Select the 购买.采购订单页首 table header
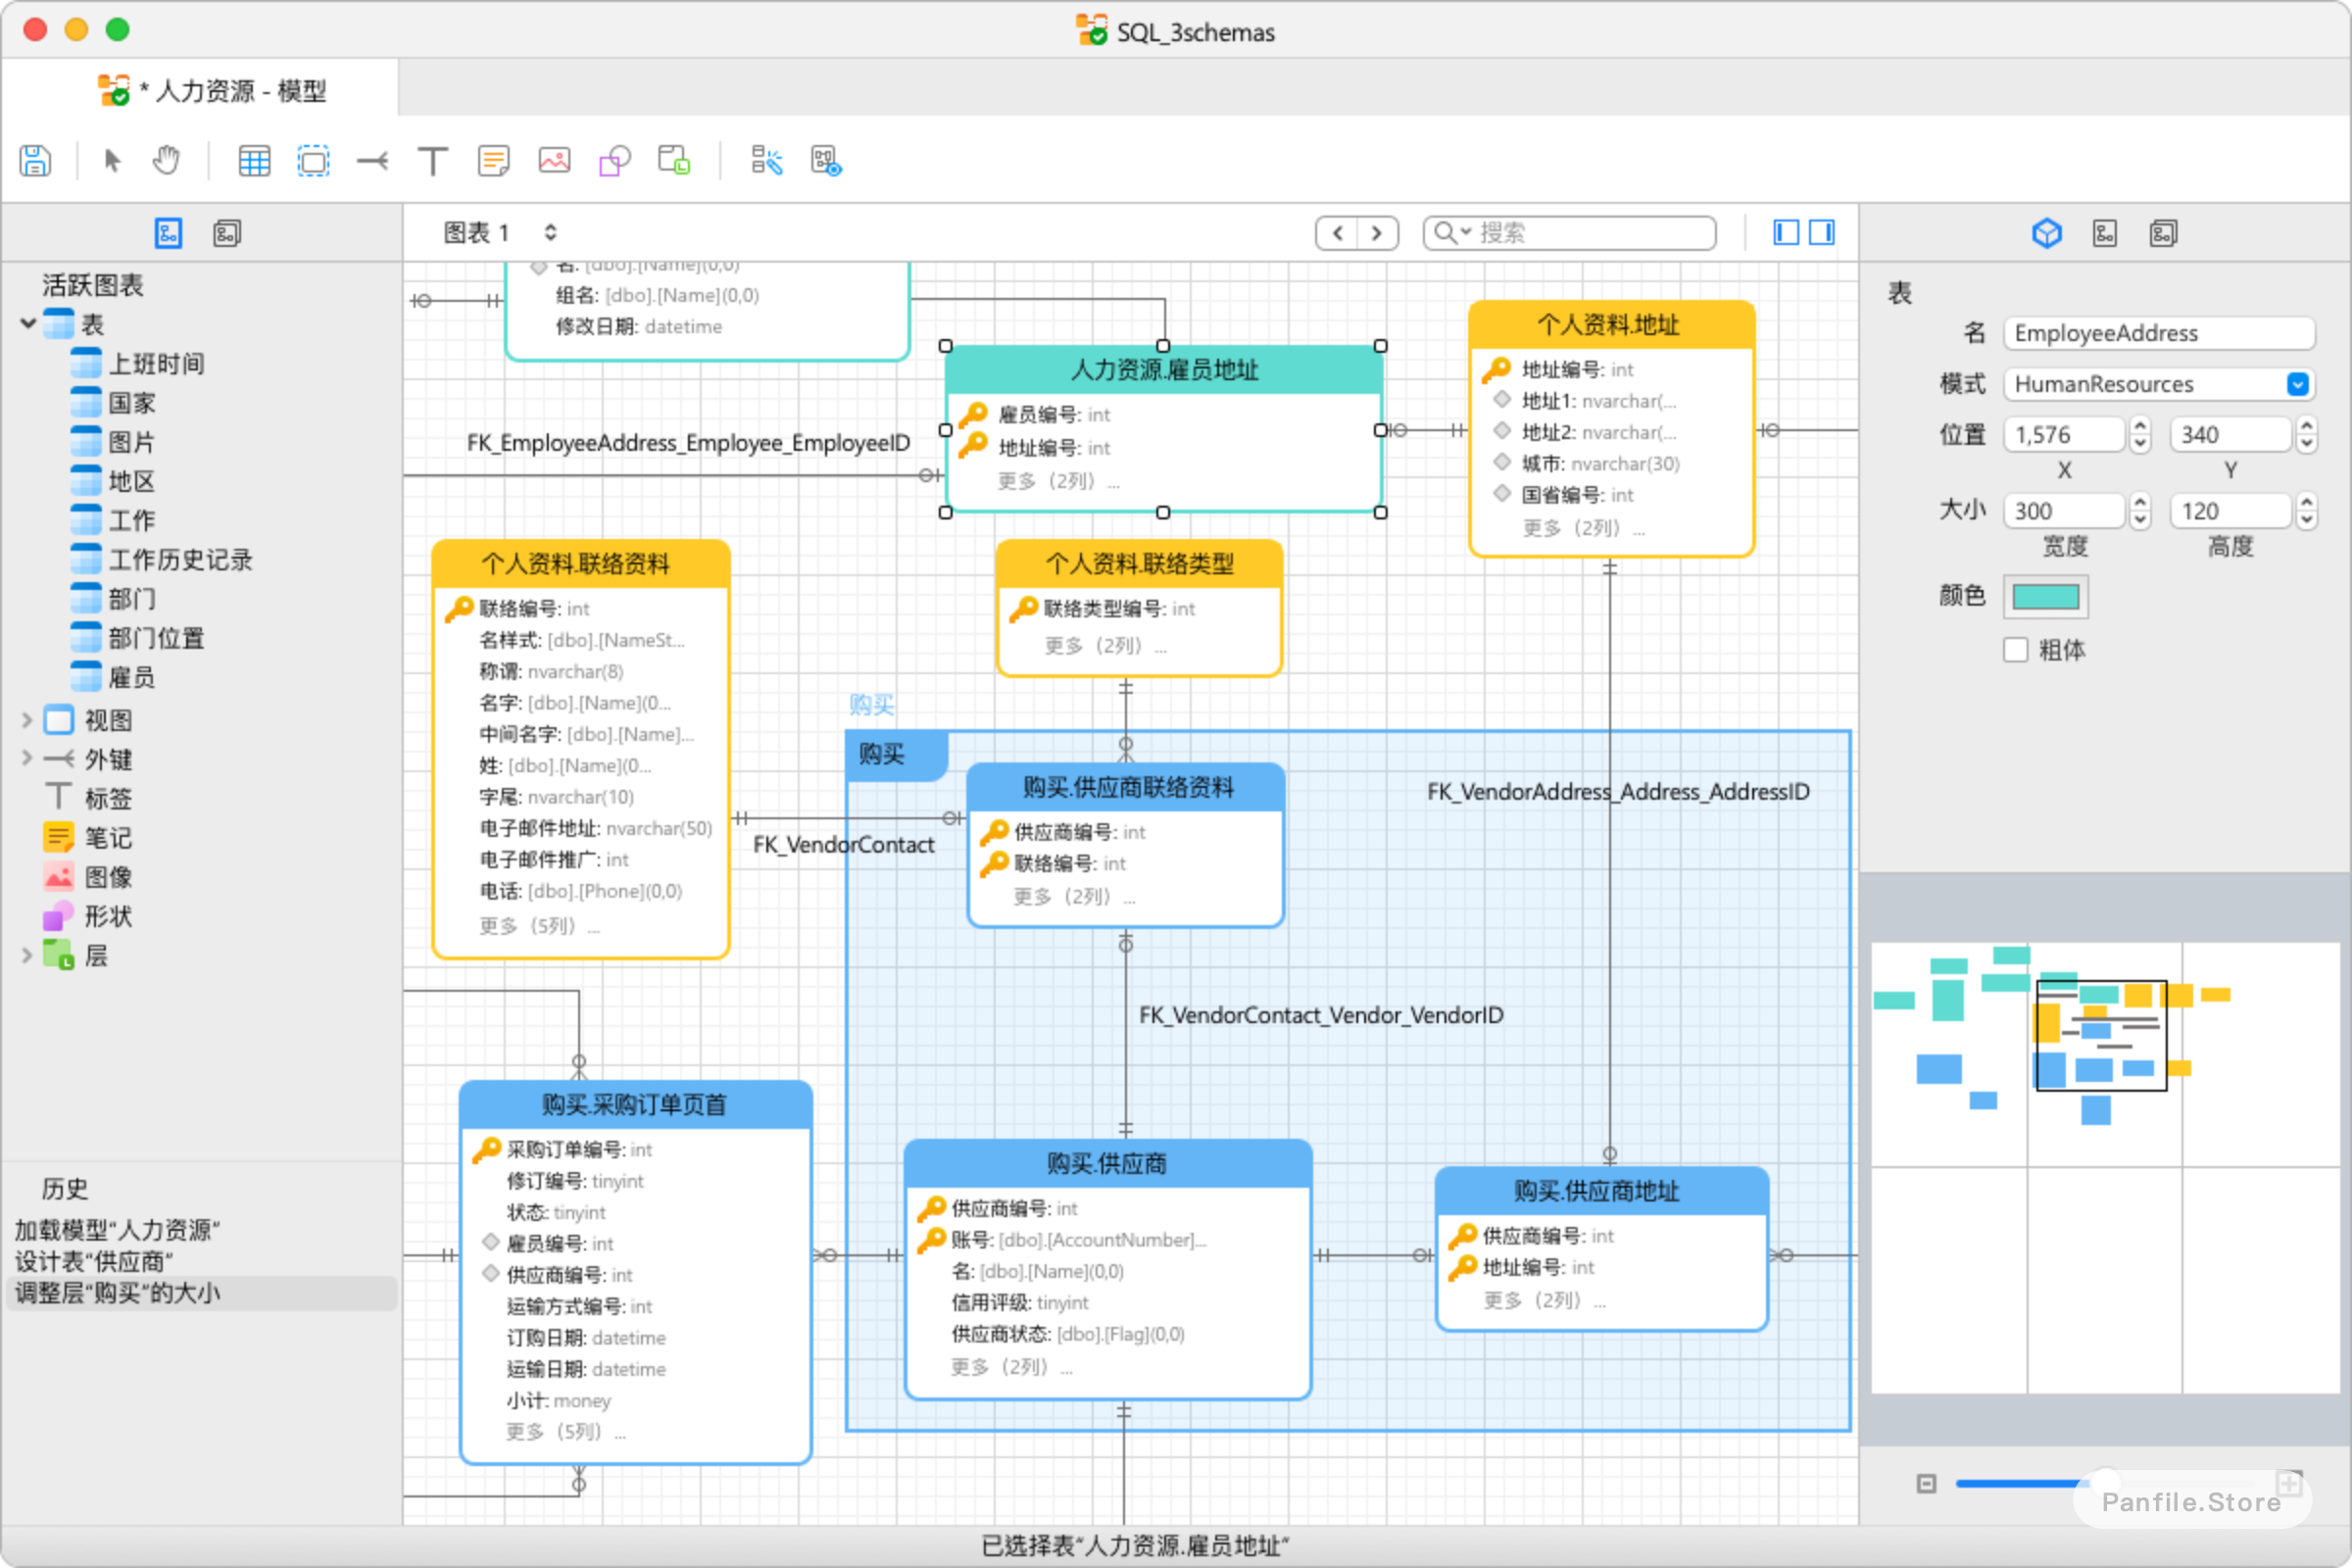Image resolution: width=2352 pixels, height=1568 pixels. point(635,1104)
